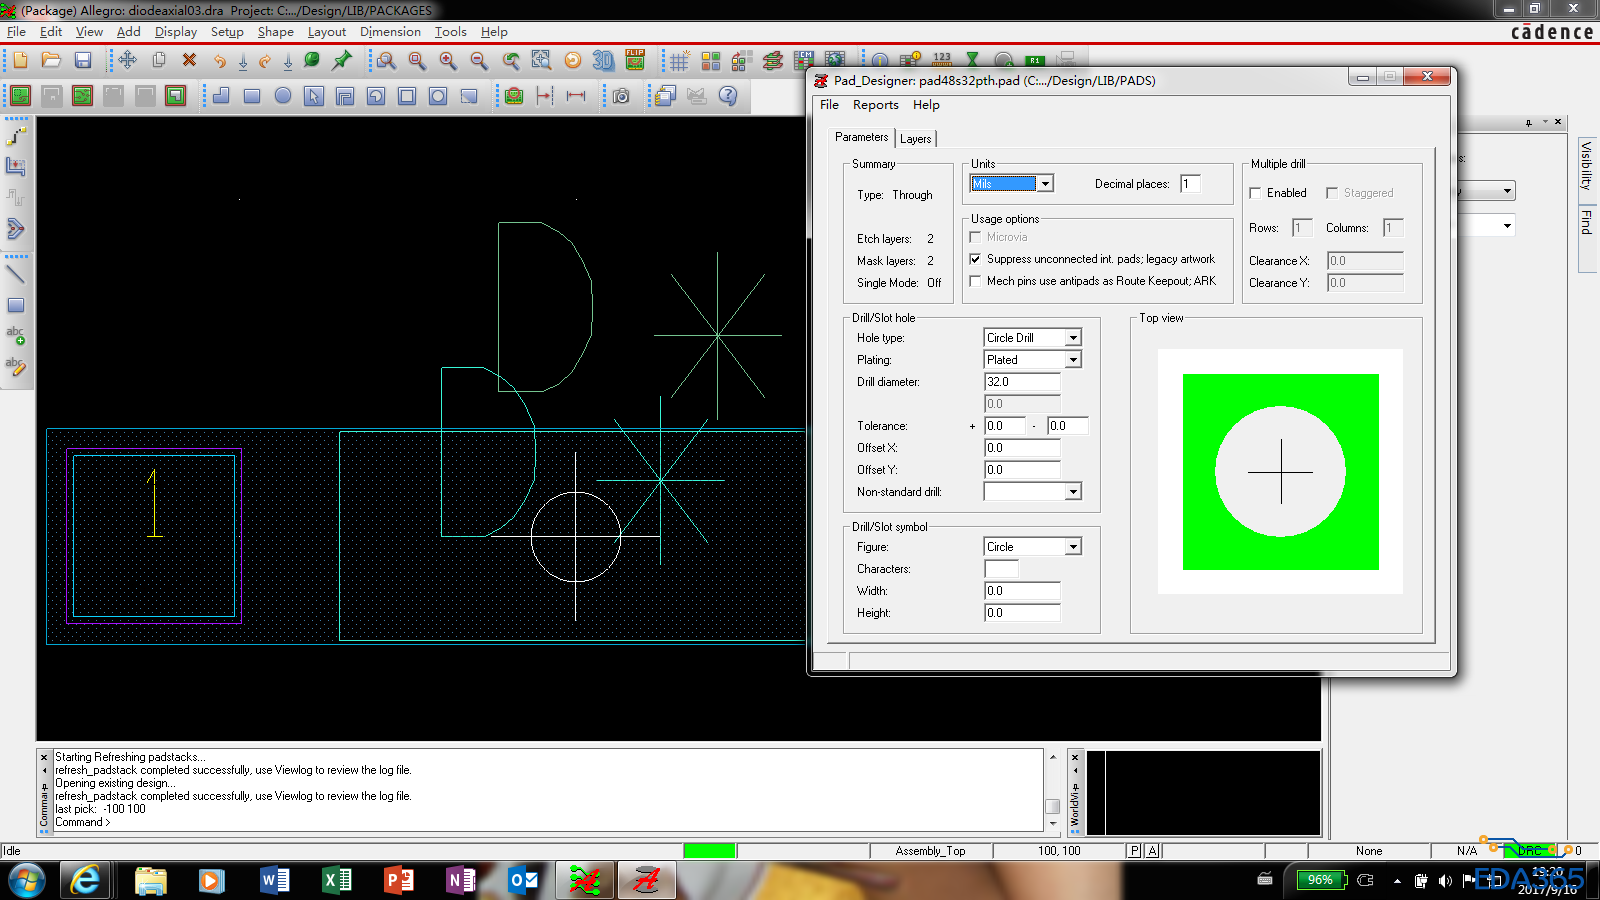Check Mech pins use antipads option
Screen dimensions: 1600x900
click(975, 281)
